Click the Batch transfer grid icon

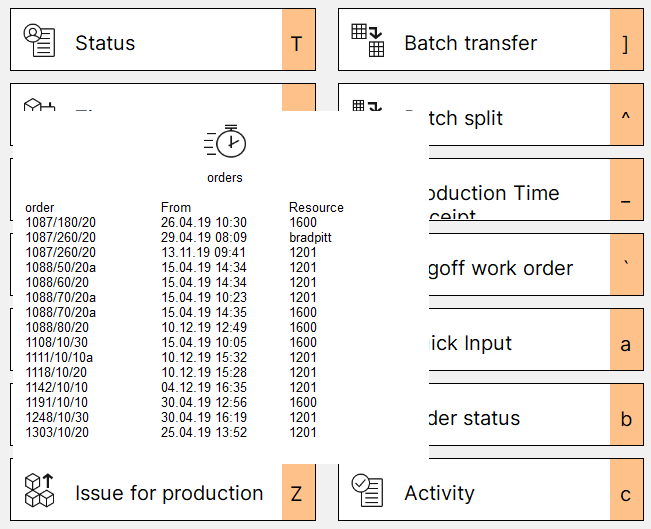coord(367,41)
